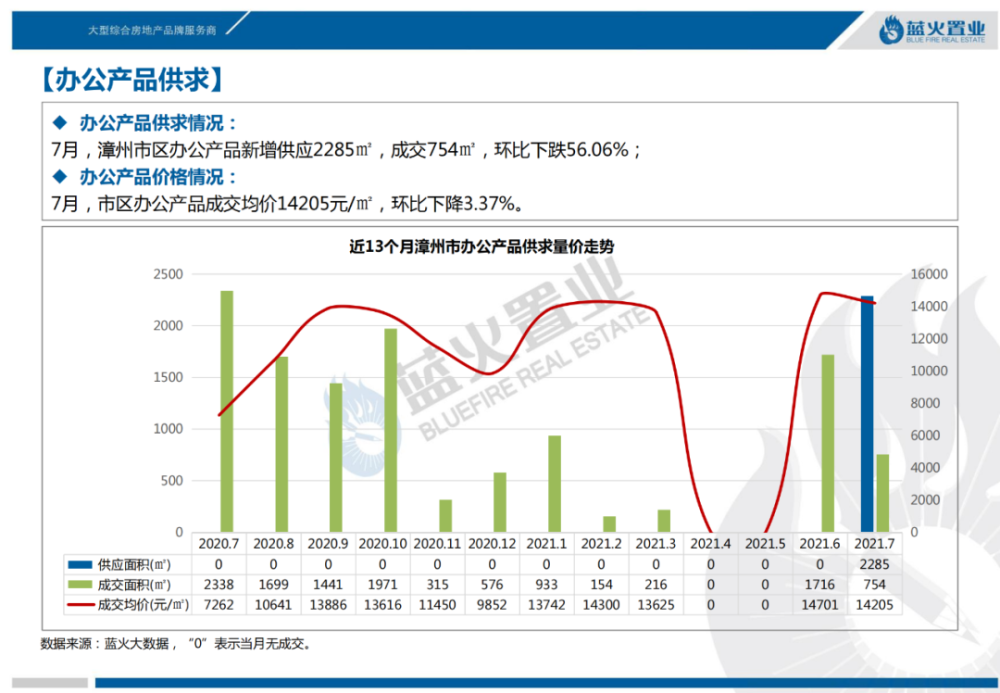The height and width of the screenshot is (693, 1000).
Task: Click the 2021.6 column header
Action: pyautogui.click(x=820, y=544)
